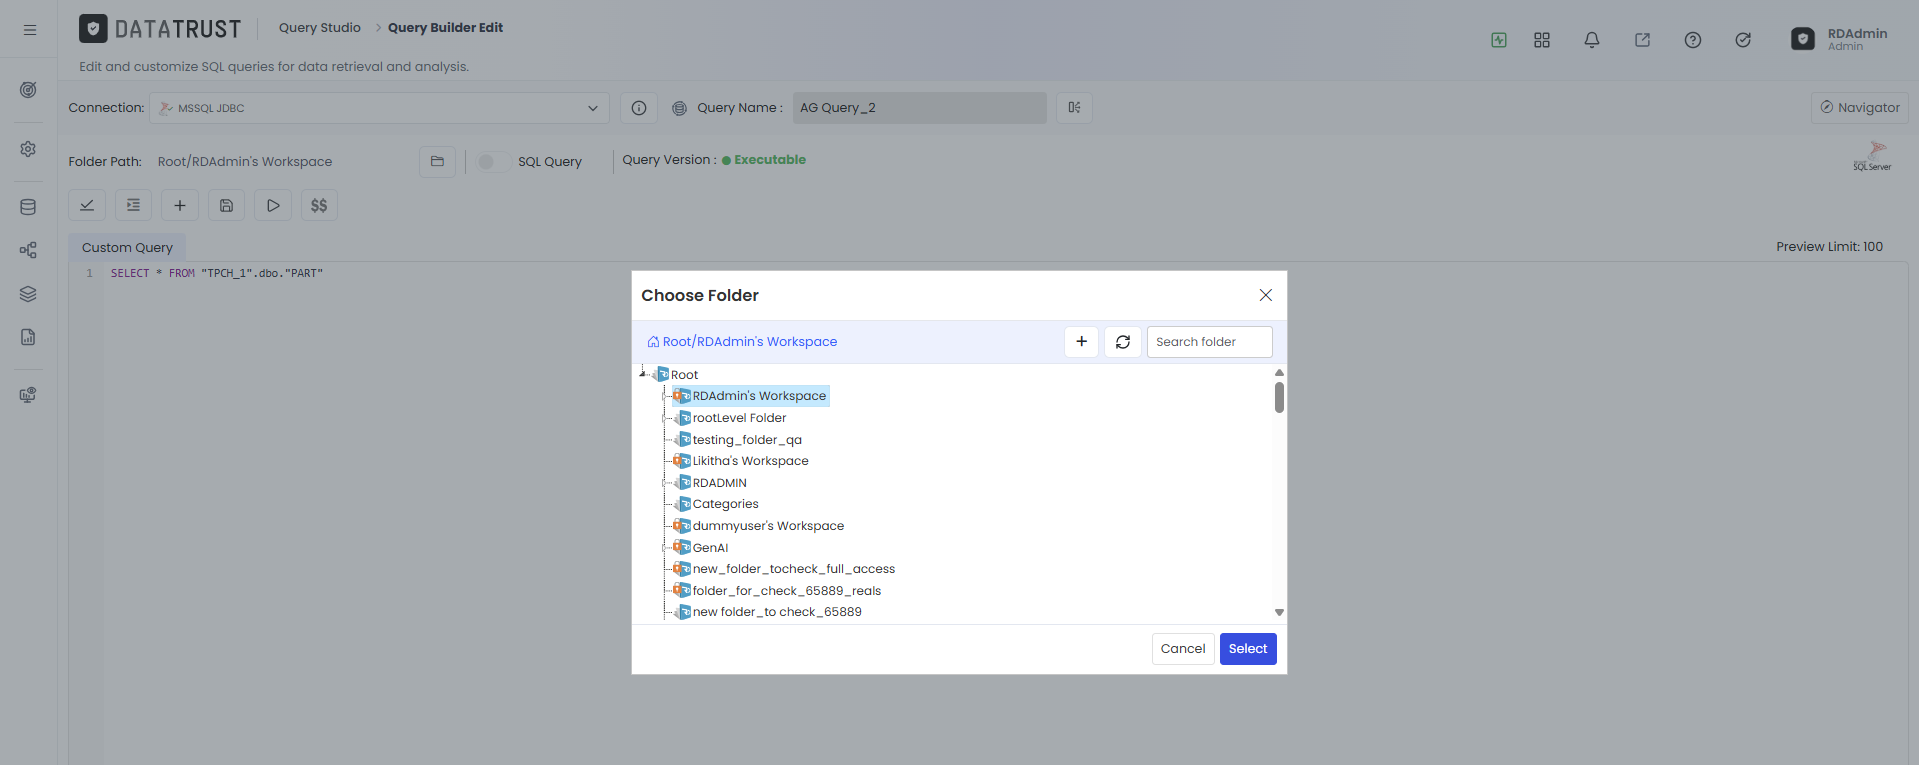Run the query with the play icon

[273, 205]
